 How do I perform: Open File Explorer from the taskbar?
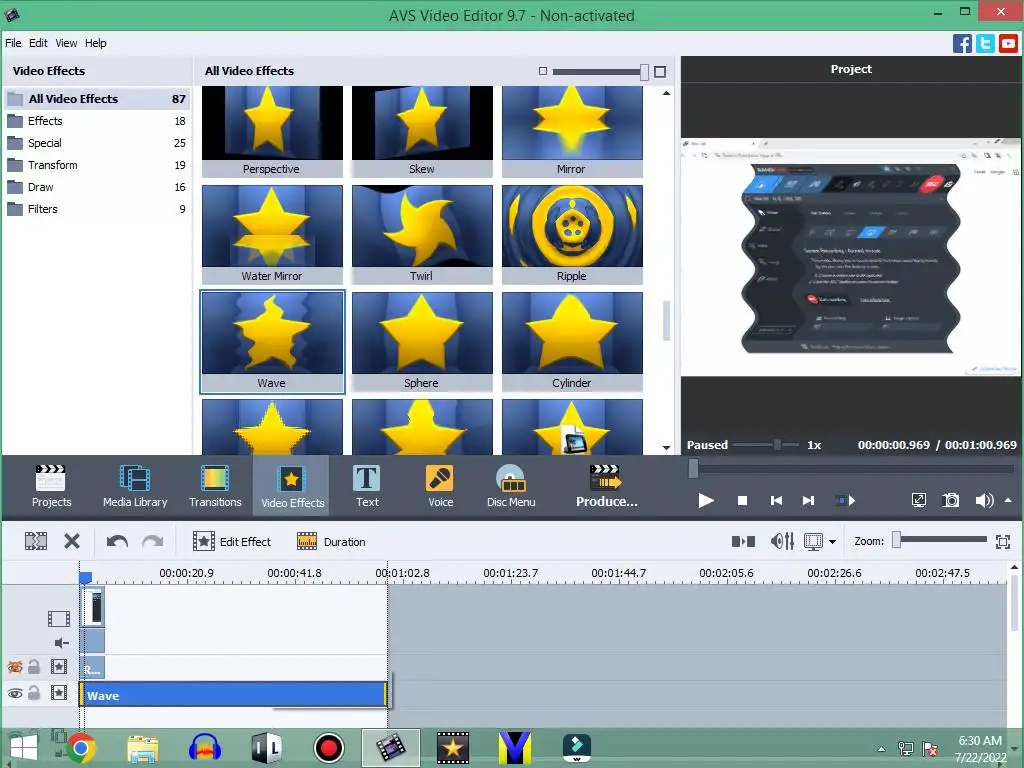coord(142,748)
